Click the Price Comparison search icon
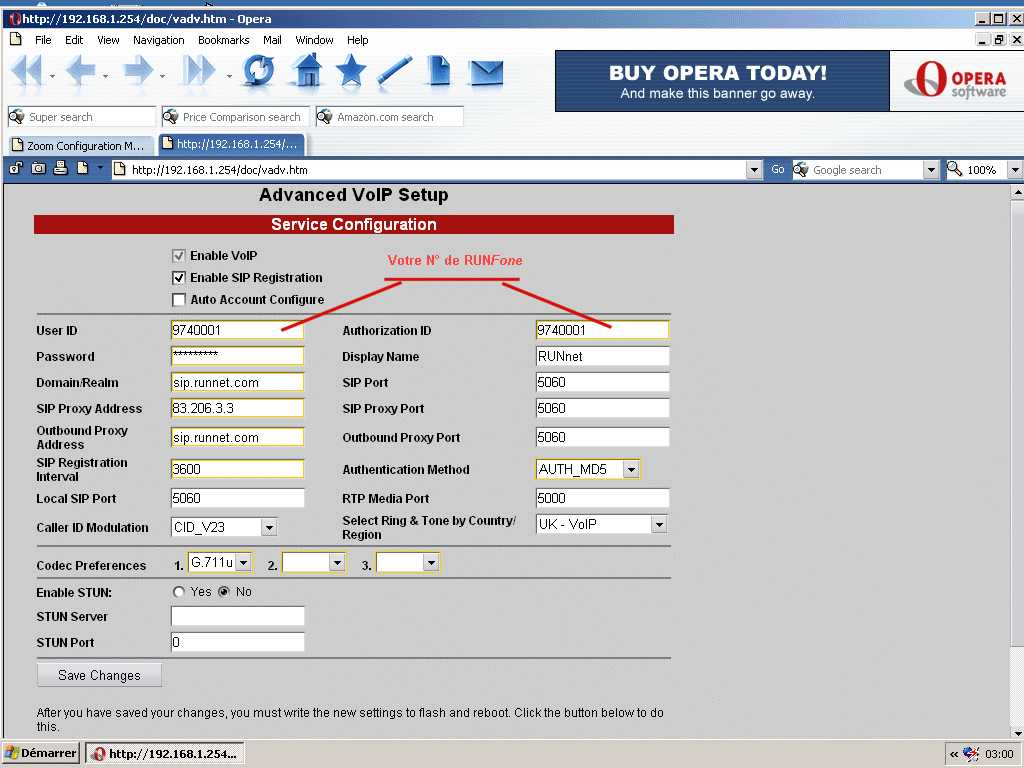The width and height of the screenshot is (1024, 768). pos(170,117)
